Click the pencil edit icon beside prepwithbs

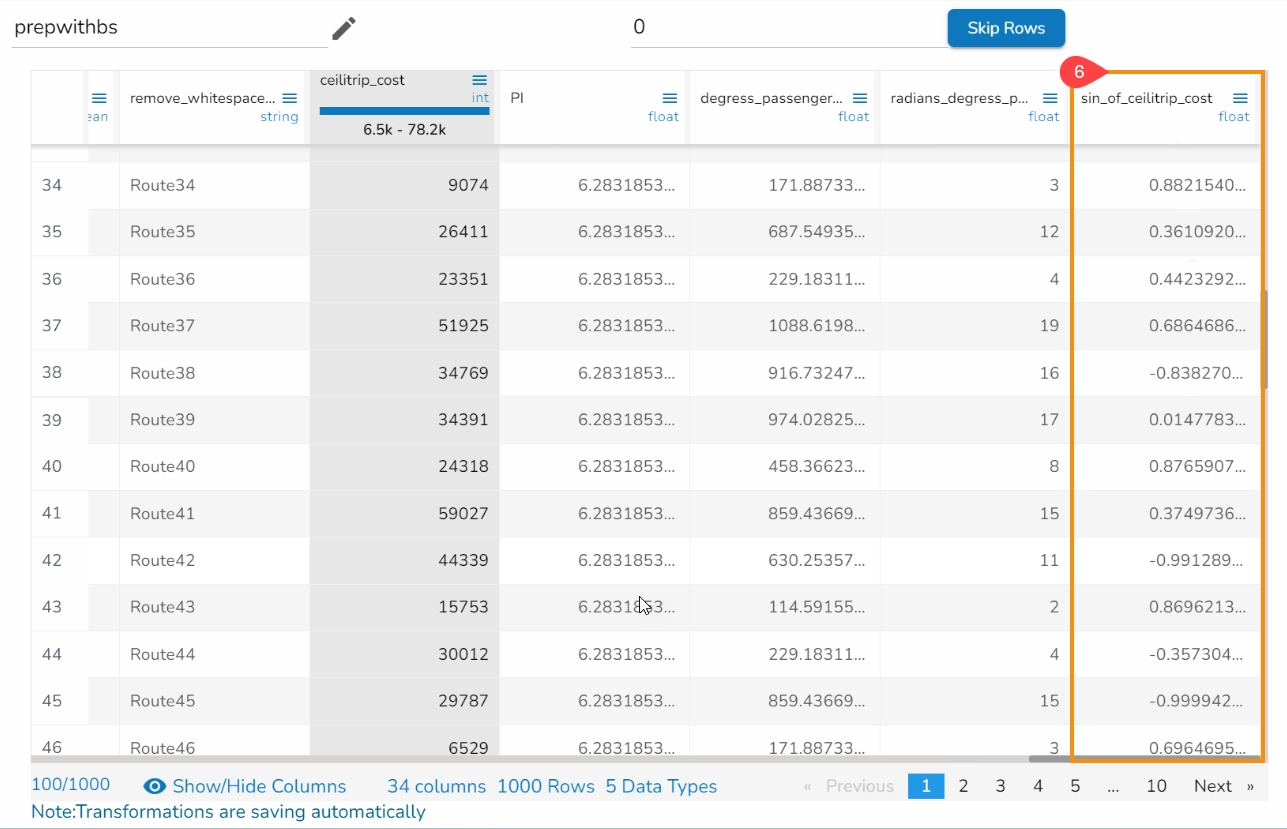pos(344,28)
